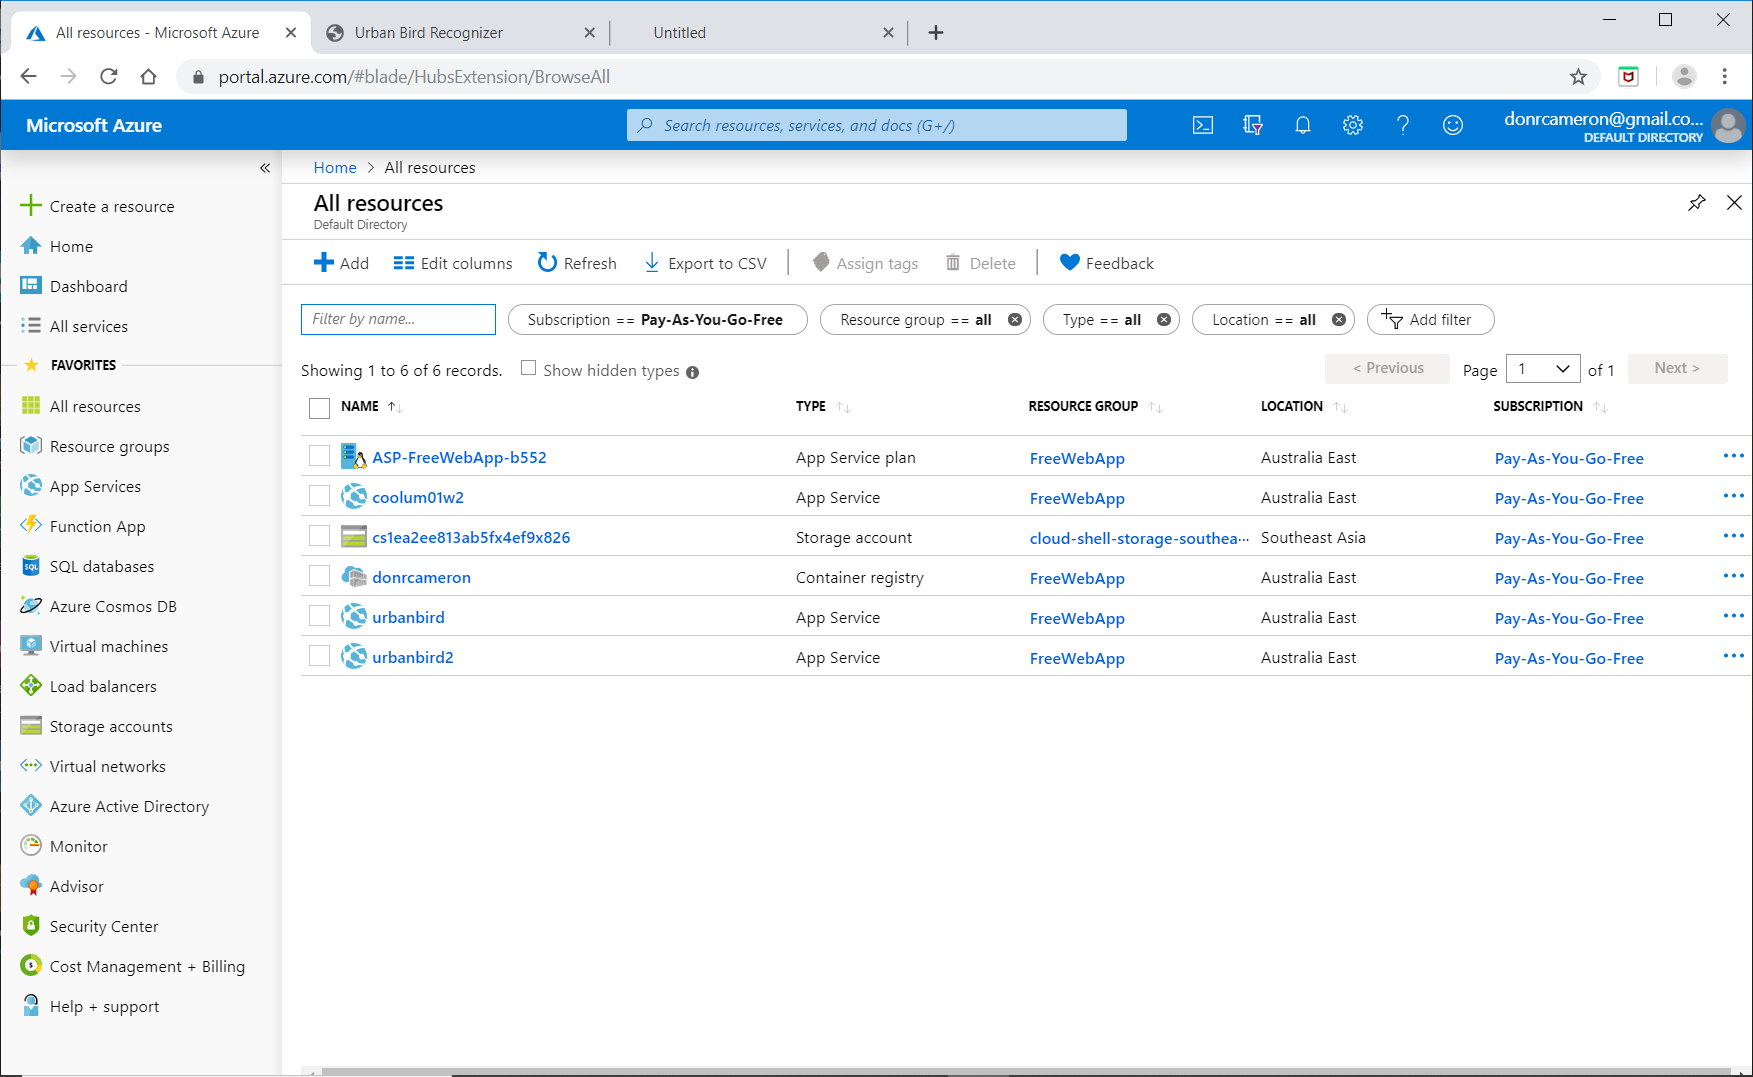Collapse the left sidebar menu
The width and height of the screenshot is (1753, 1077).
point(265,167)
